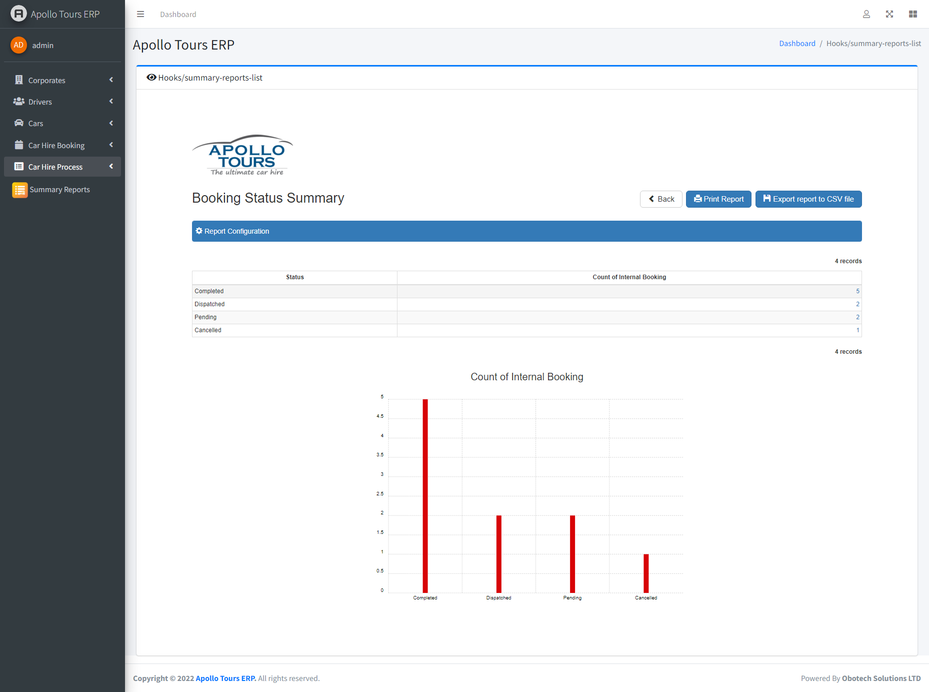Screen dimensions: 929x692
Task: Toggle the sidebar with the hamburger icon
Action: coord(141,14)
